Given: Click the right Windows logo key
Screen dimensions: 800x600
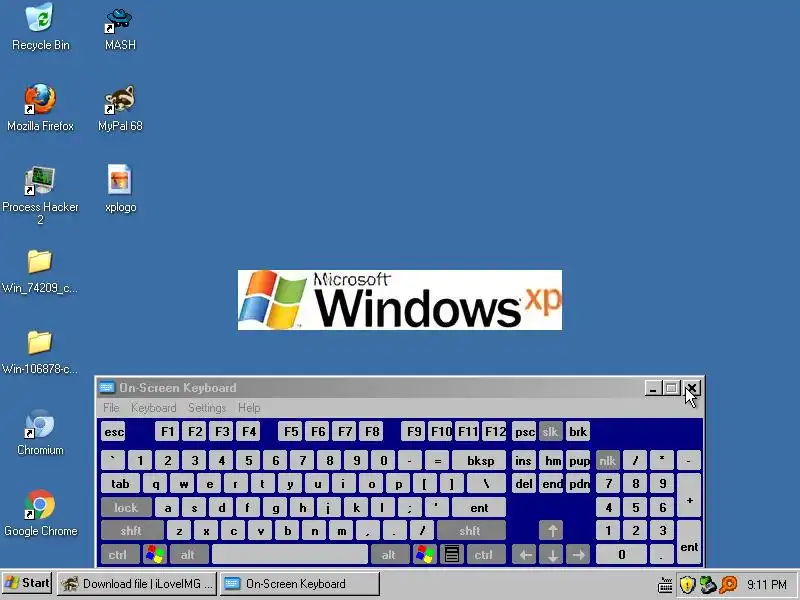Looking at the screenshot, I should point(424,554).
